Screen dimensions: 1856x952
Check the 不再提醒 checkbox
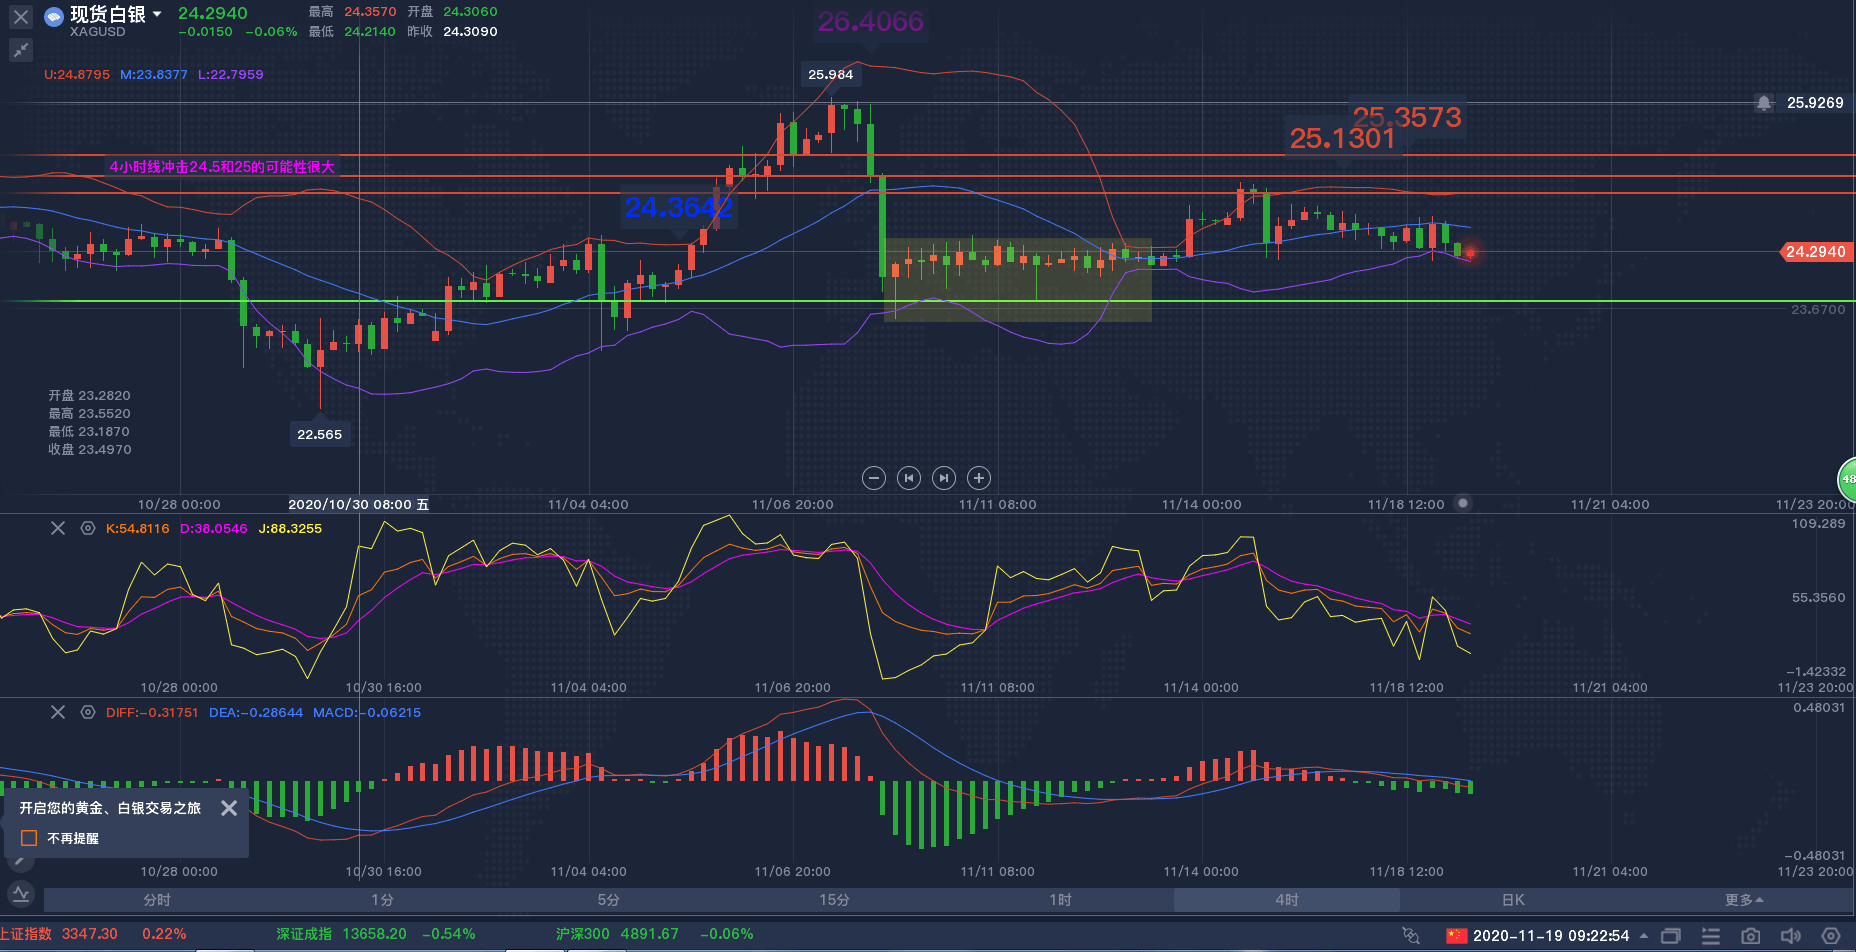[29, 838]
